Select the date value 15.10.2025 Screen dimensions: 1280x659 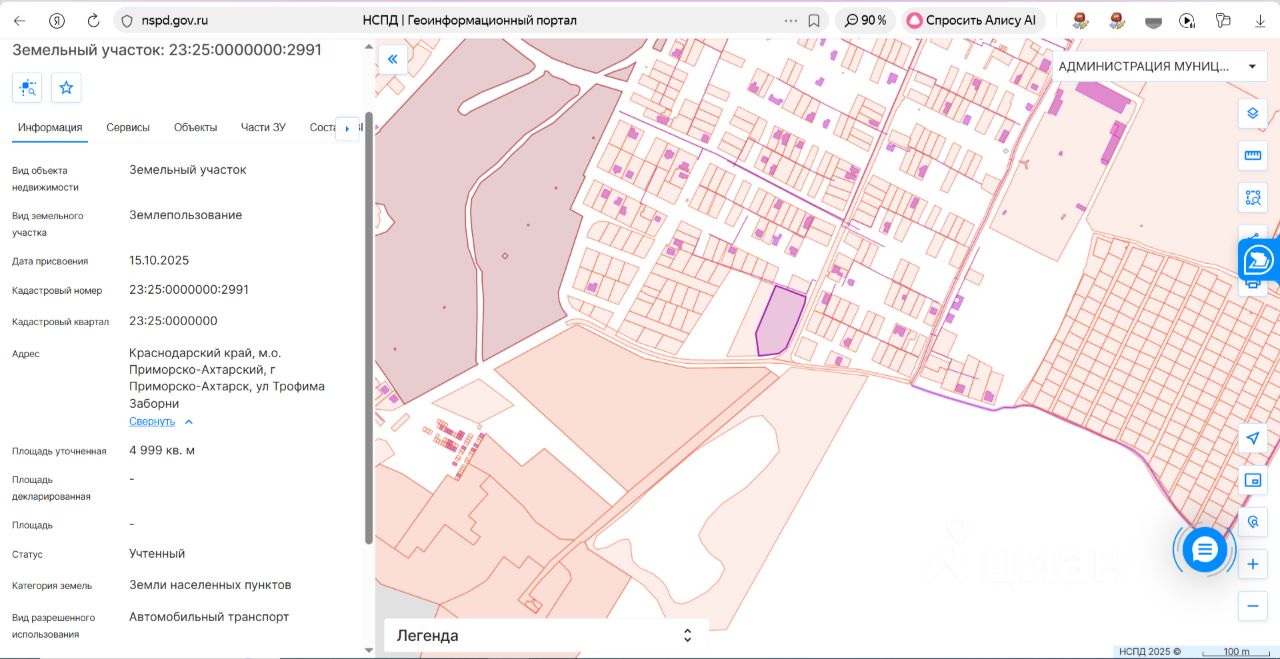coord(159,260)
